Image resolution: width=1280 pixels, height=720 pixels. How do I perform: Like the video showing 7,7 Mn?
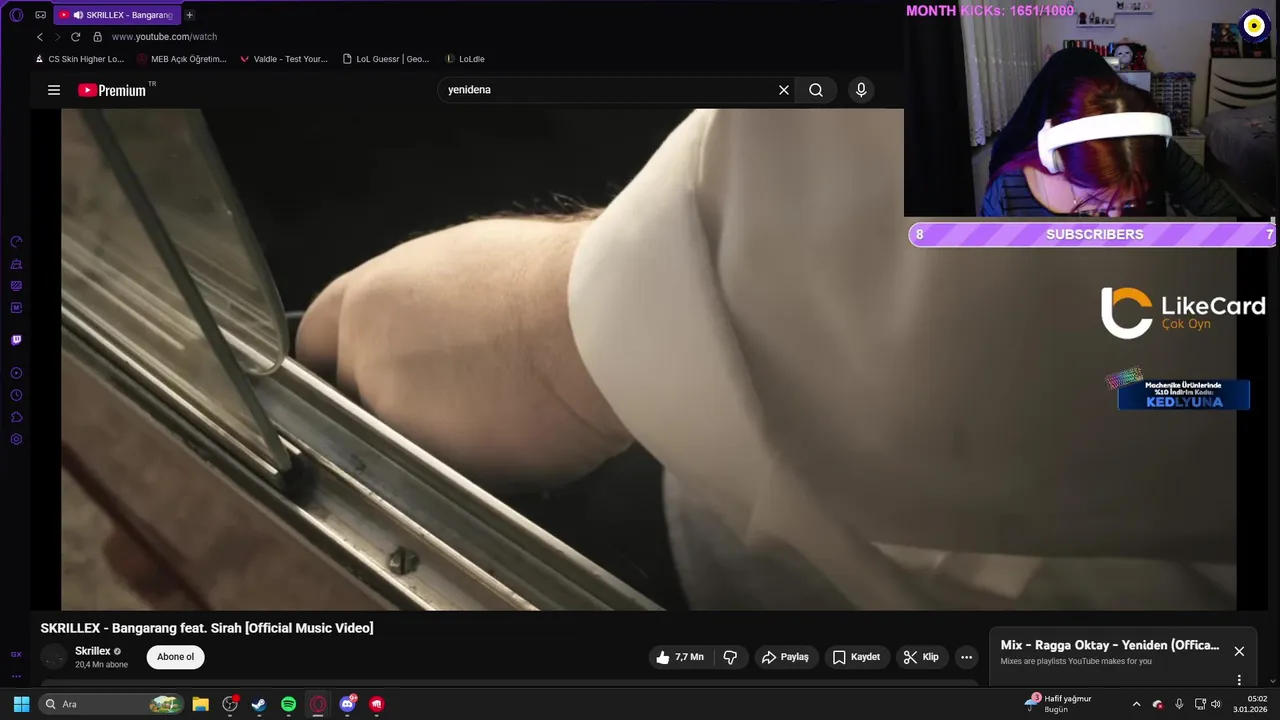coord(680,657)
